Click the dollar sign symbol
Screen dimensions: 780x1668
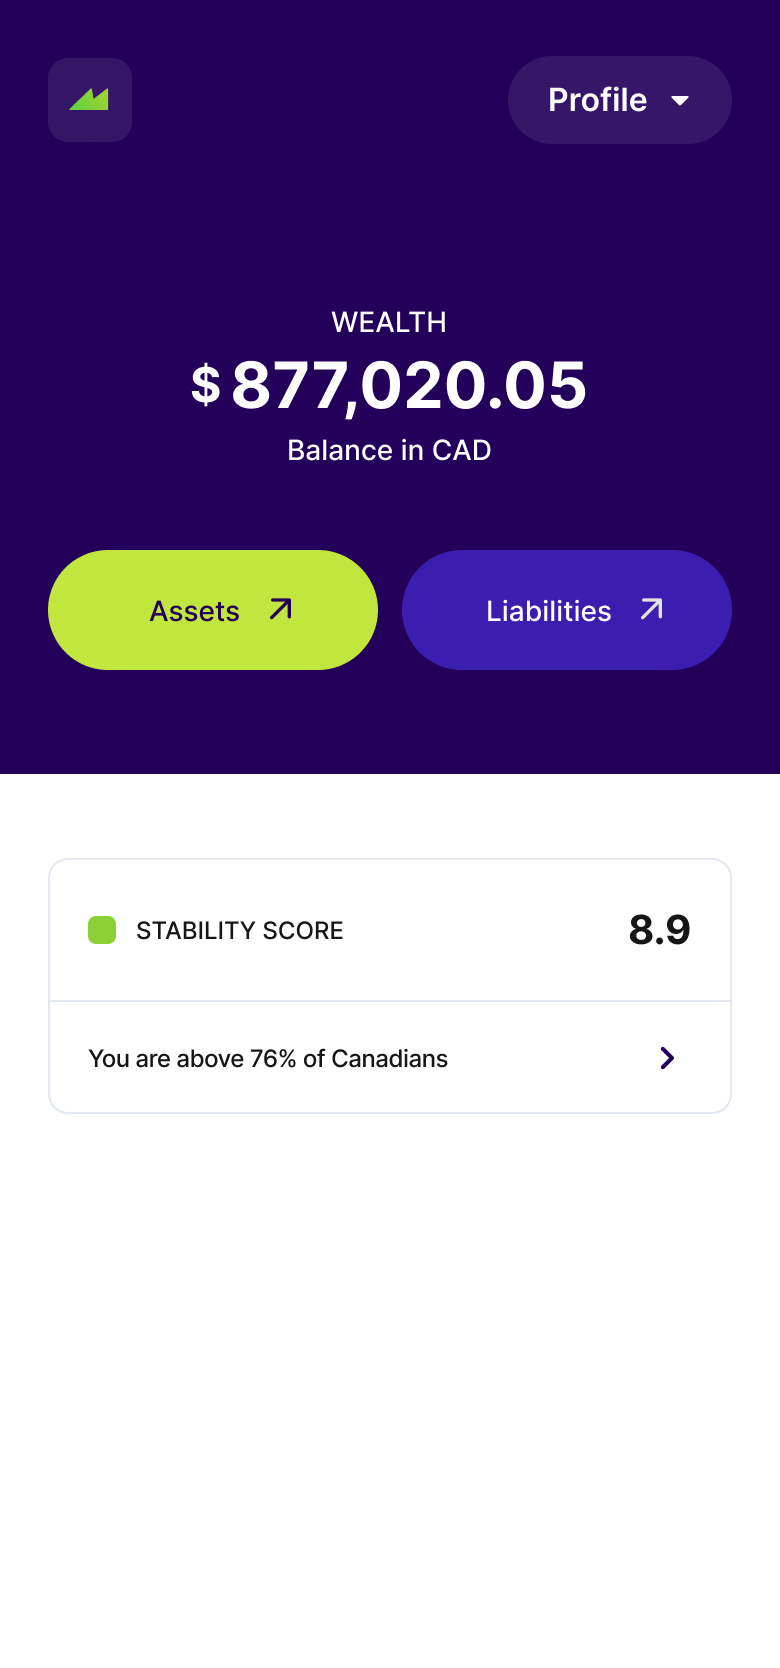point(206,385)
